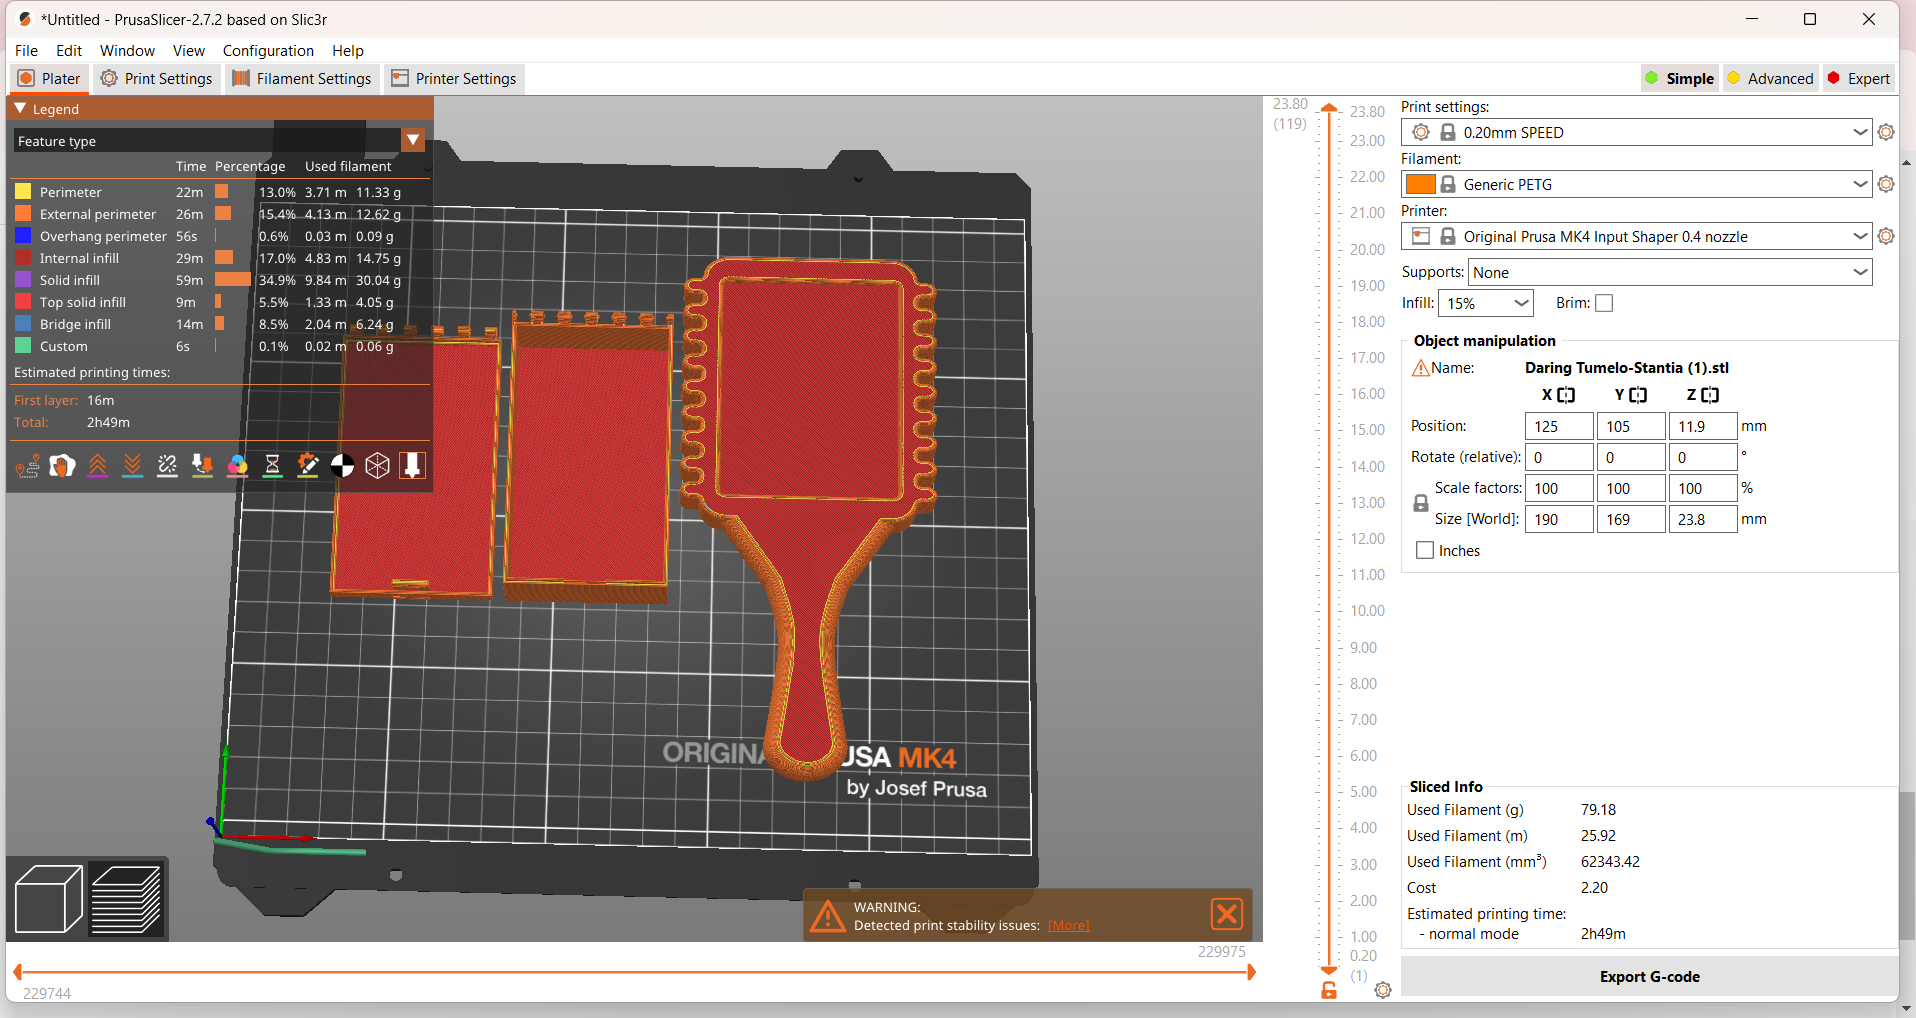The image size is (1916, 1018).
Task: Toggle Solid infill feature visibility
Action: pos(69,280)
